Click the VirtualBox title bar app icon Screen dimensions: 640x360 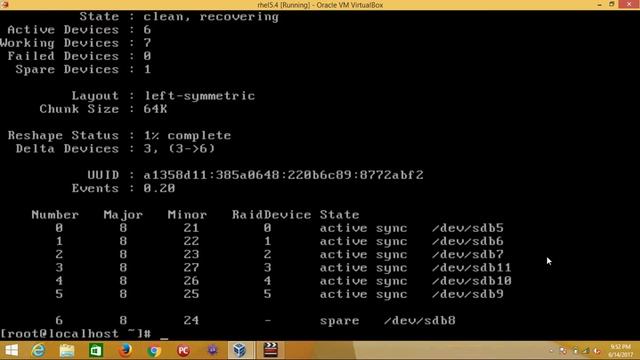click(x=5, y=4)
